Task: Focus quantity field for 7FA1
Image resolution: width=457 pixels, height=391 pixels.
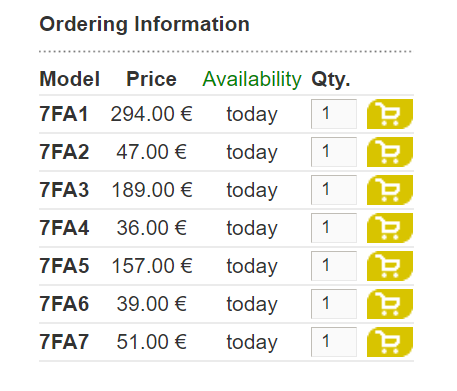Action: click(334, 114)
